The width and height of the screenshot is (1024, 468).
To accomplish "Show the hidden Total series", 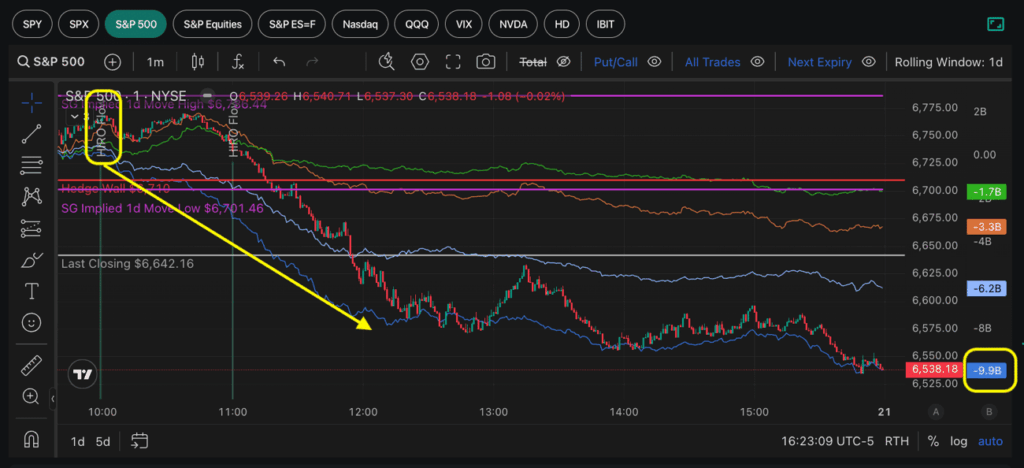I will pos(563,62).
